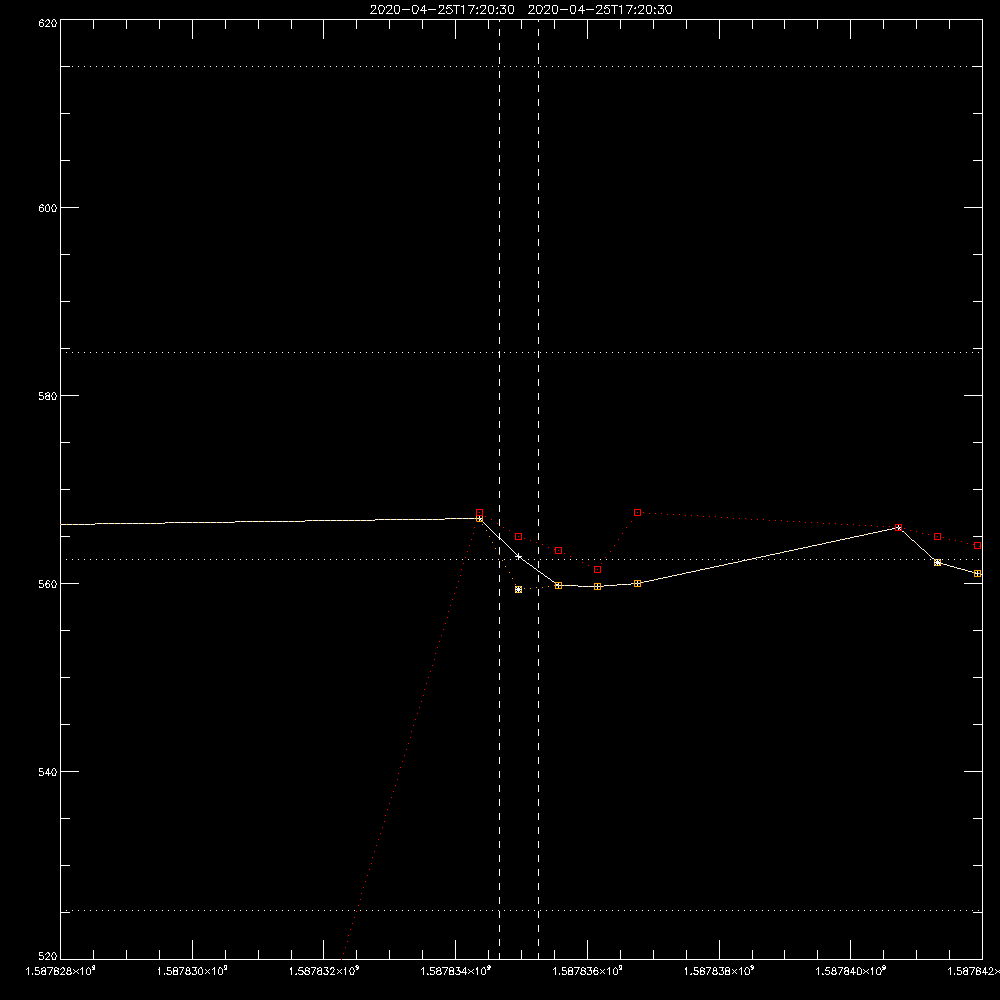Select the 560 y-axis label
The height and width of the screenshot is (1000, 1000).
(x=48, y=584)
